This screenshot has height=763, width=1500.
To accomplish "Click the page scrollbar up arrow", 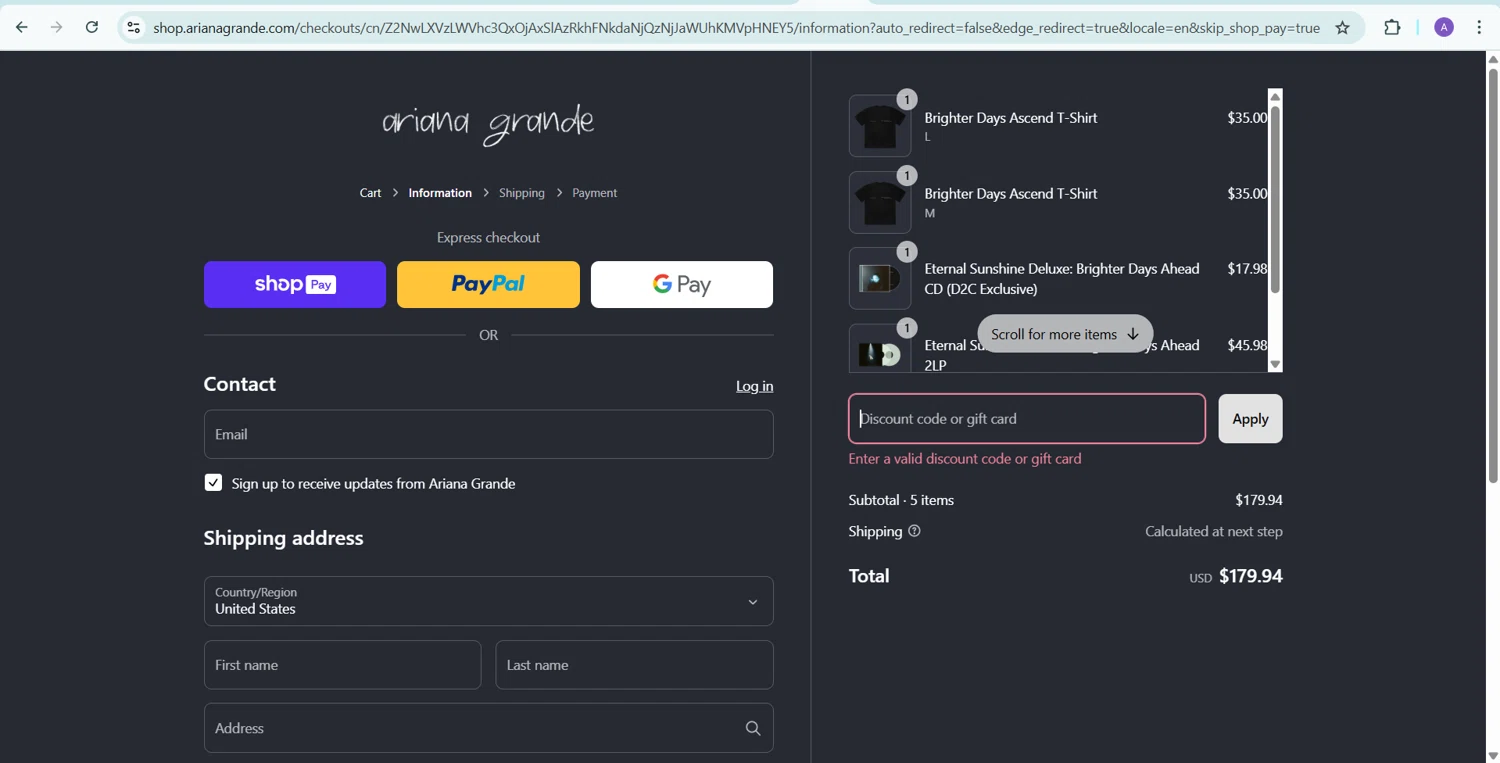I will click(x=1492, y=59).
